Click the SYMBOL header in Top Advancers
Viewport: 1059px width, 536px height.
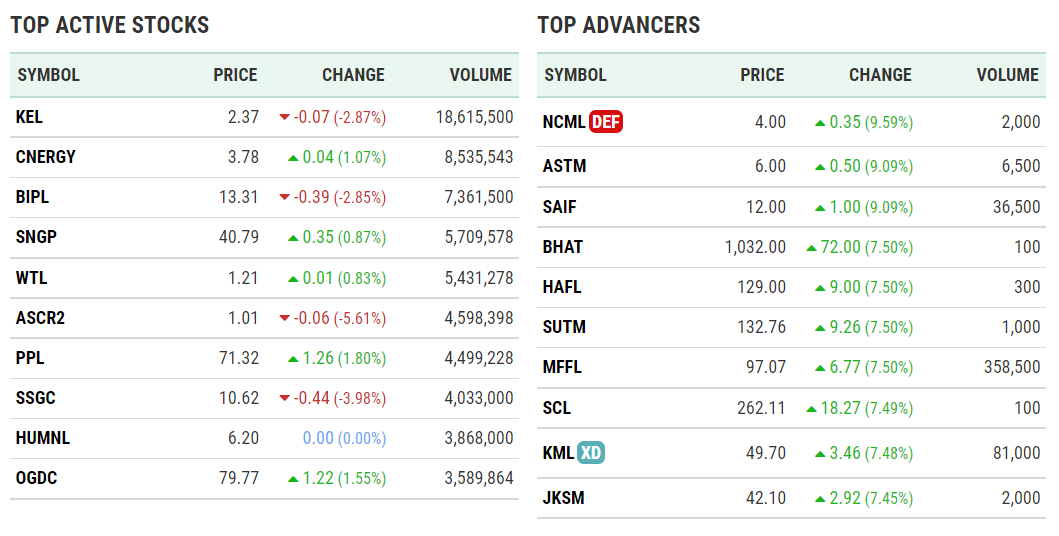tap(576, 75)
